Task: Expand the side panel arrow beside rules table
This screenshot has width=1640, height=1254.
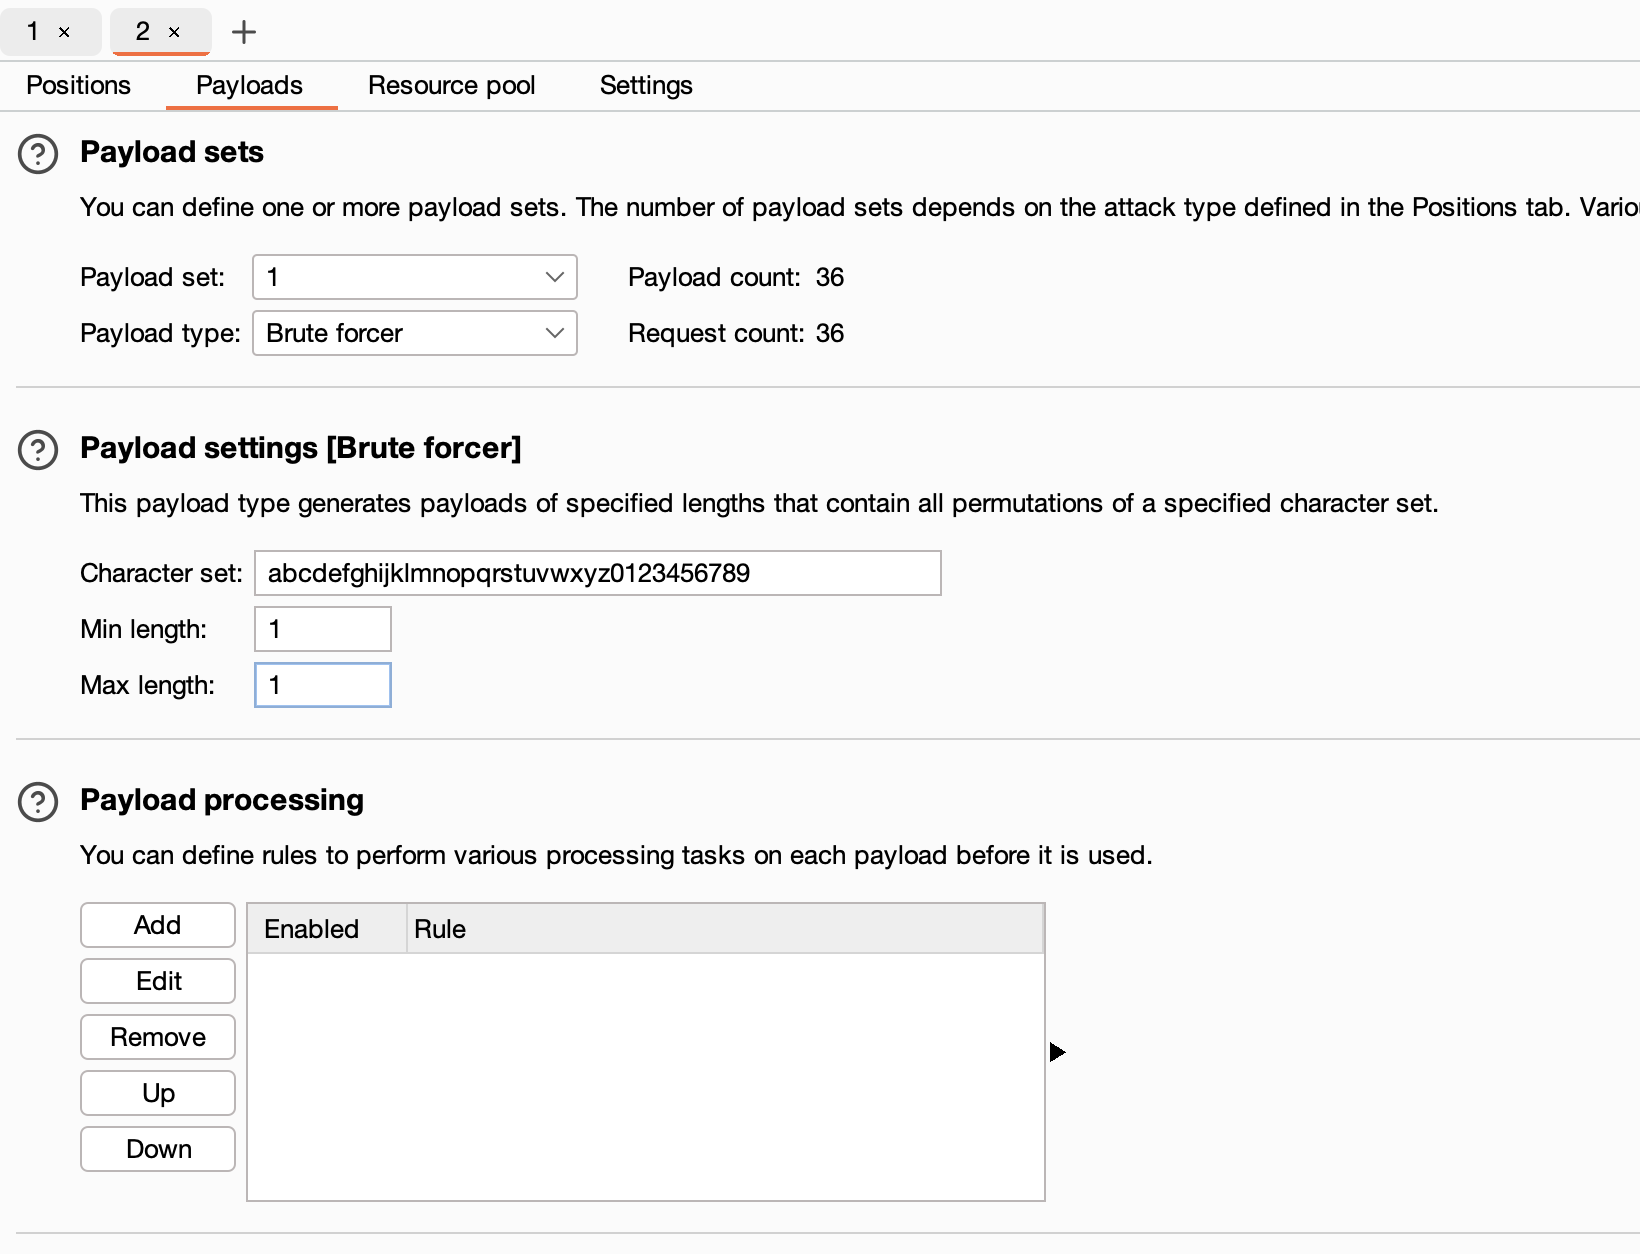Action: [1057, 1052]
